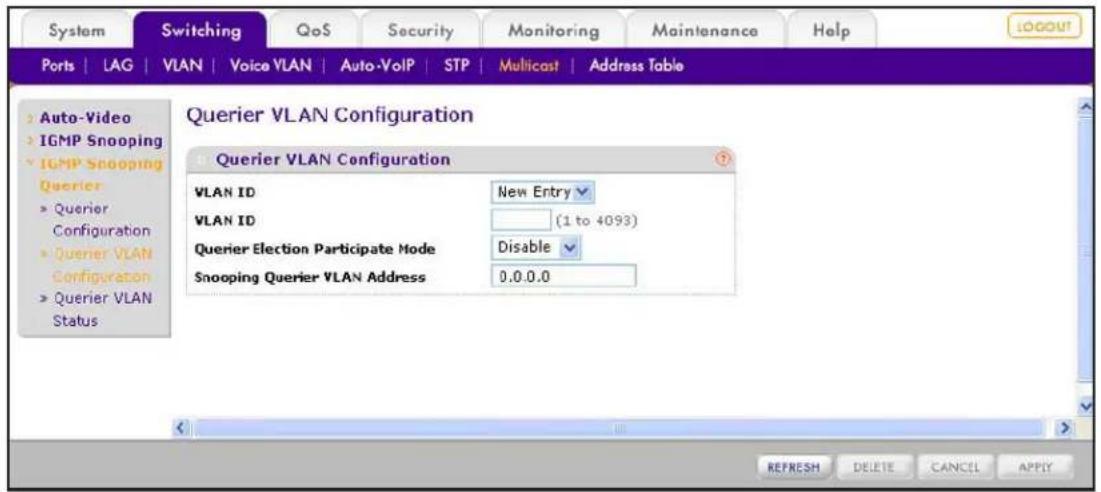This screenshot has height=492, width=1101.
Task: Expand Auto-Video in the sidebar
Action: click(x=84, y=118)
